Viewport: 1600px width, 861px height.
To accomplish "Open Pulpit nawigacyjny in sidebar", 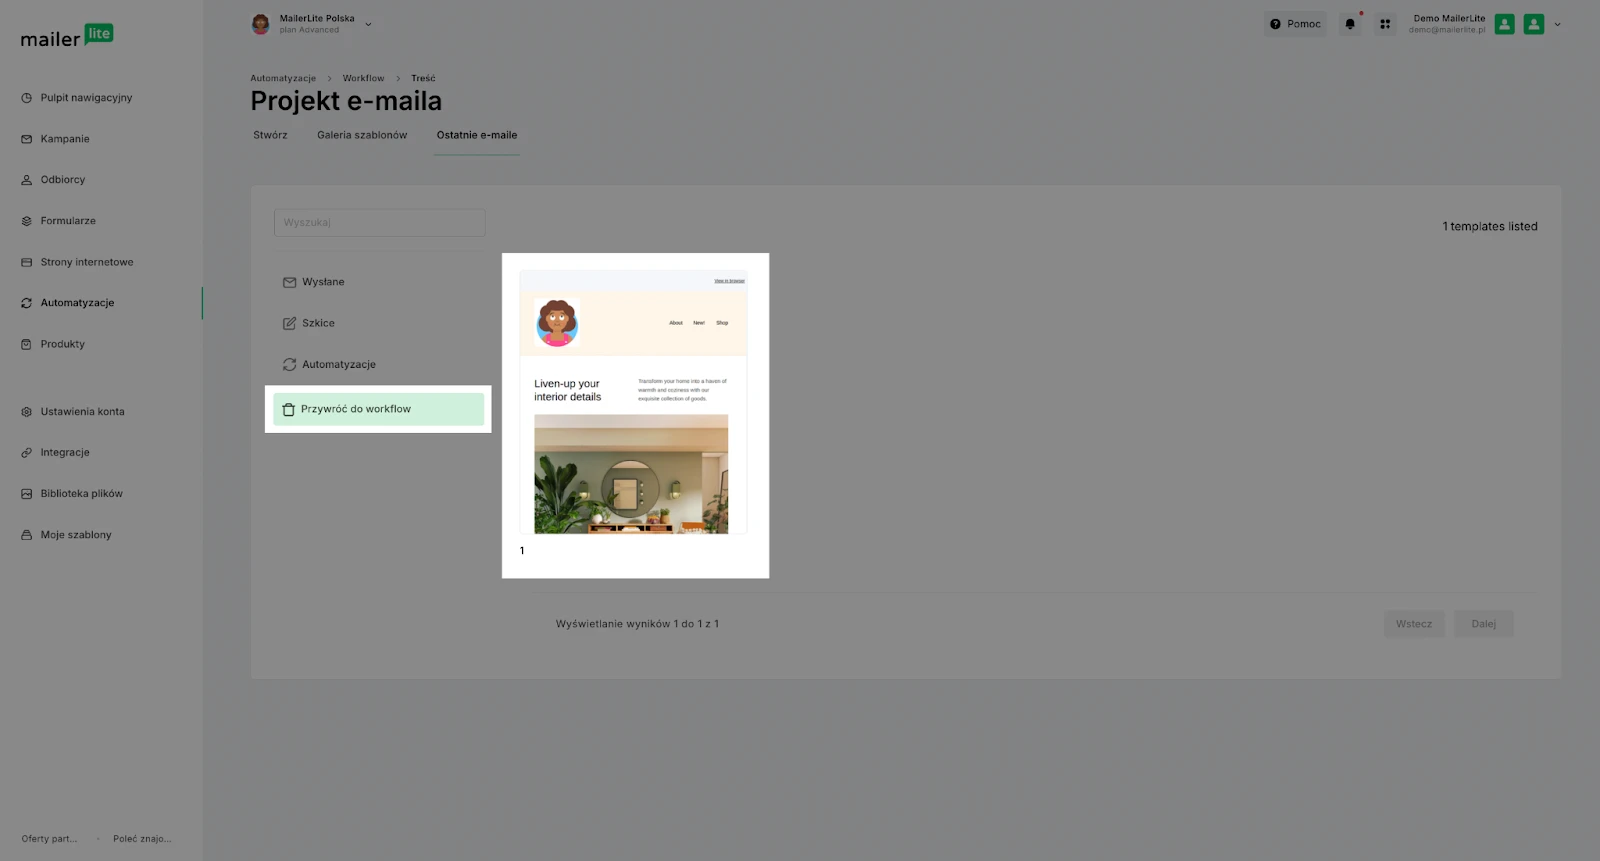I will click(86, 98).
